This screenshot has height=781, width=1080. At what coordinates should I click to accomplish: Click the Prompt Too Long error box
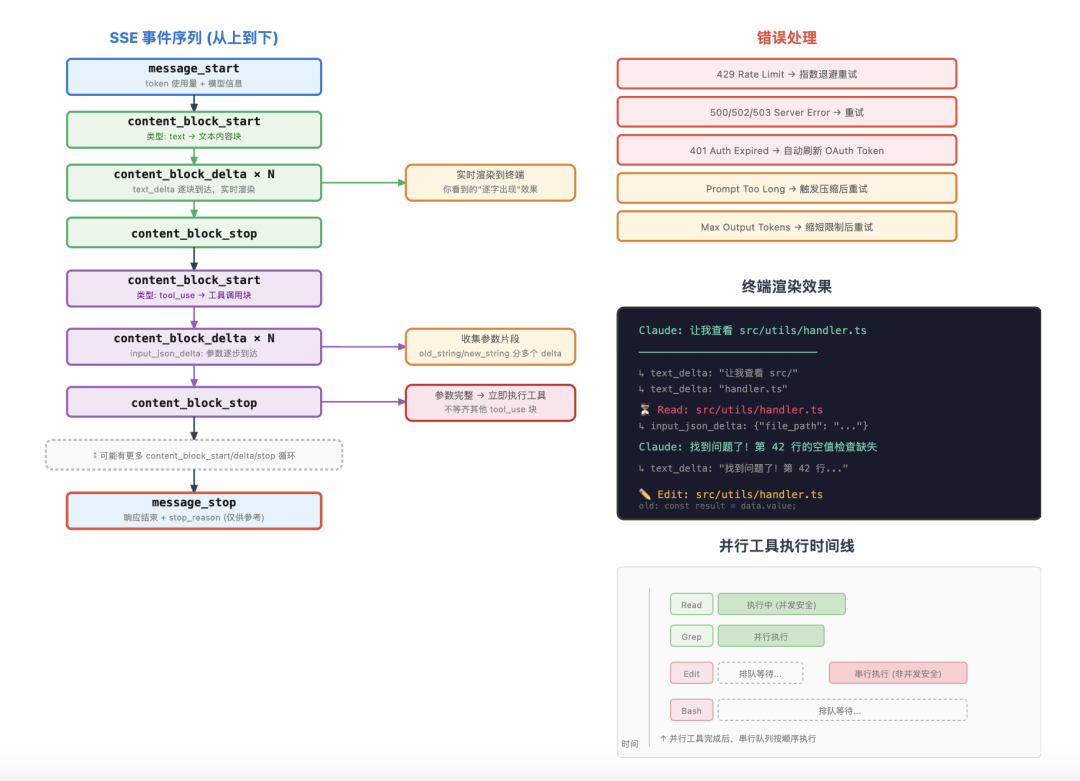point(786,188)
